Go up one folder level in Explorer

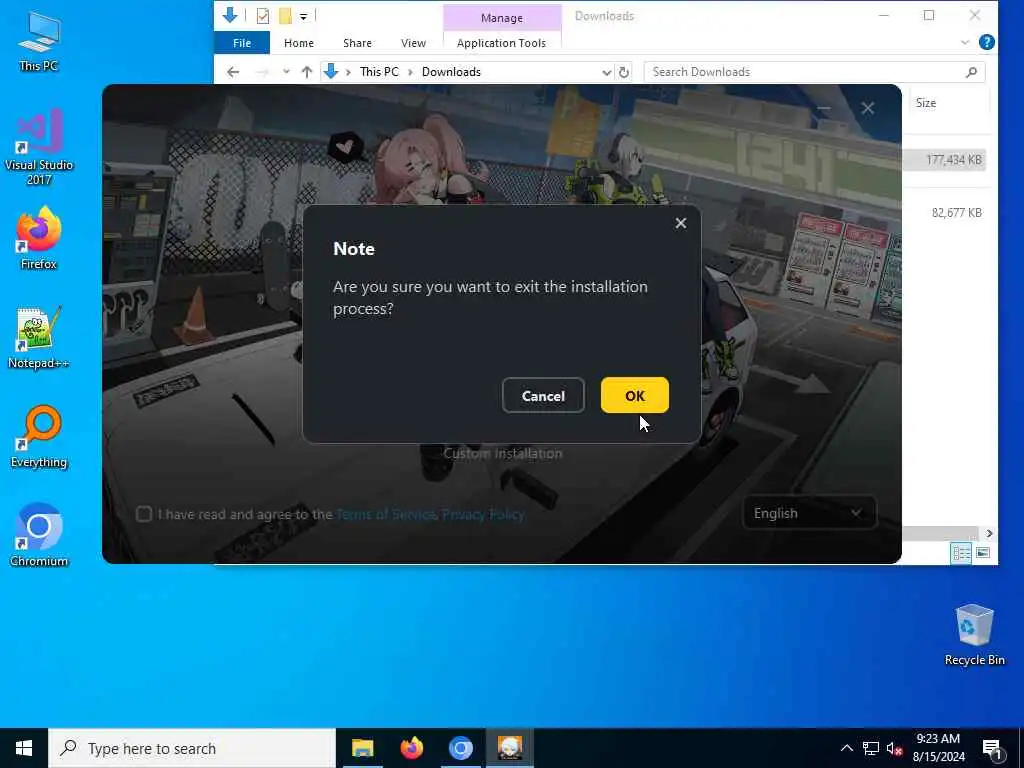coord(306,72)
